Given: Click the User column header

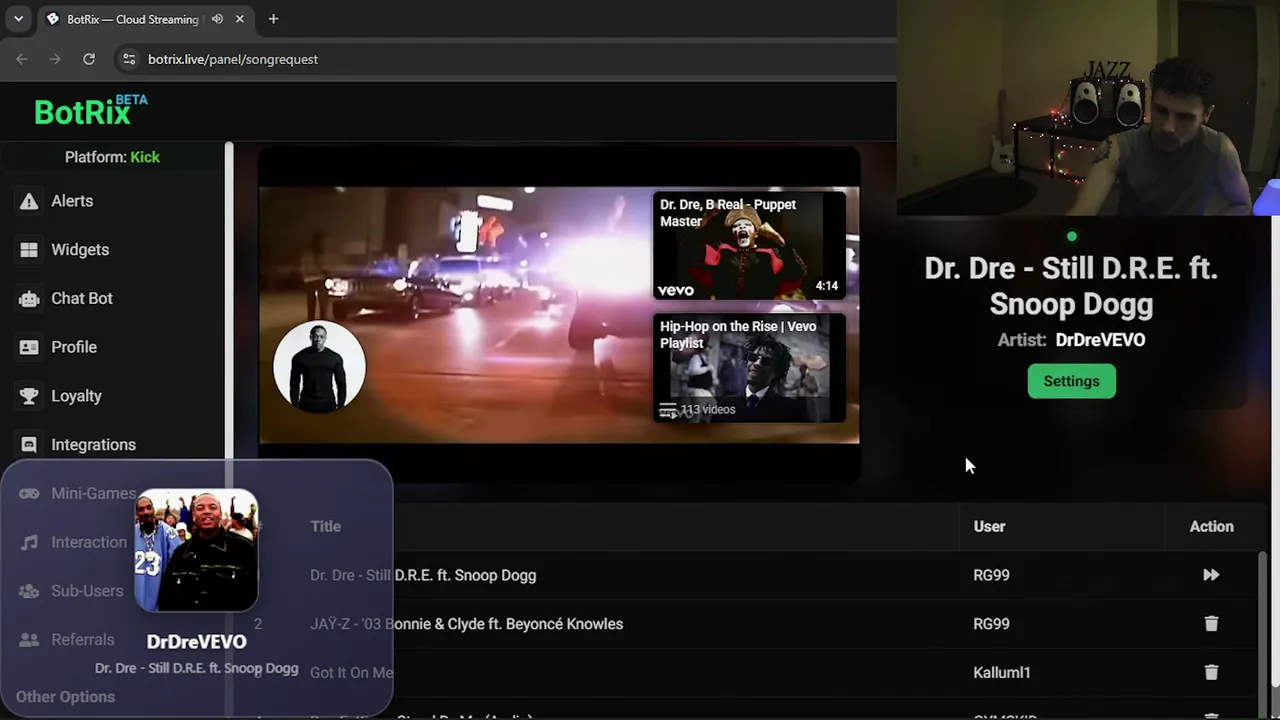Looking at the screenshot, I should click(989, 526).
